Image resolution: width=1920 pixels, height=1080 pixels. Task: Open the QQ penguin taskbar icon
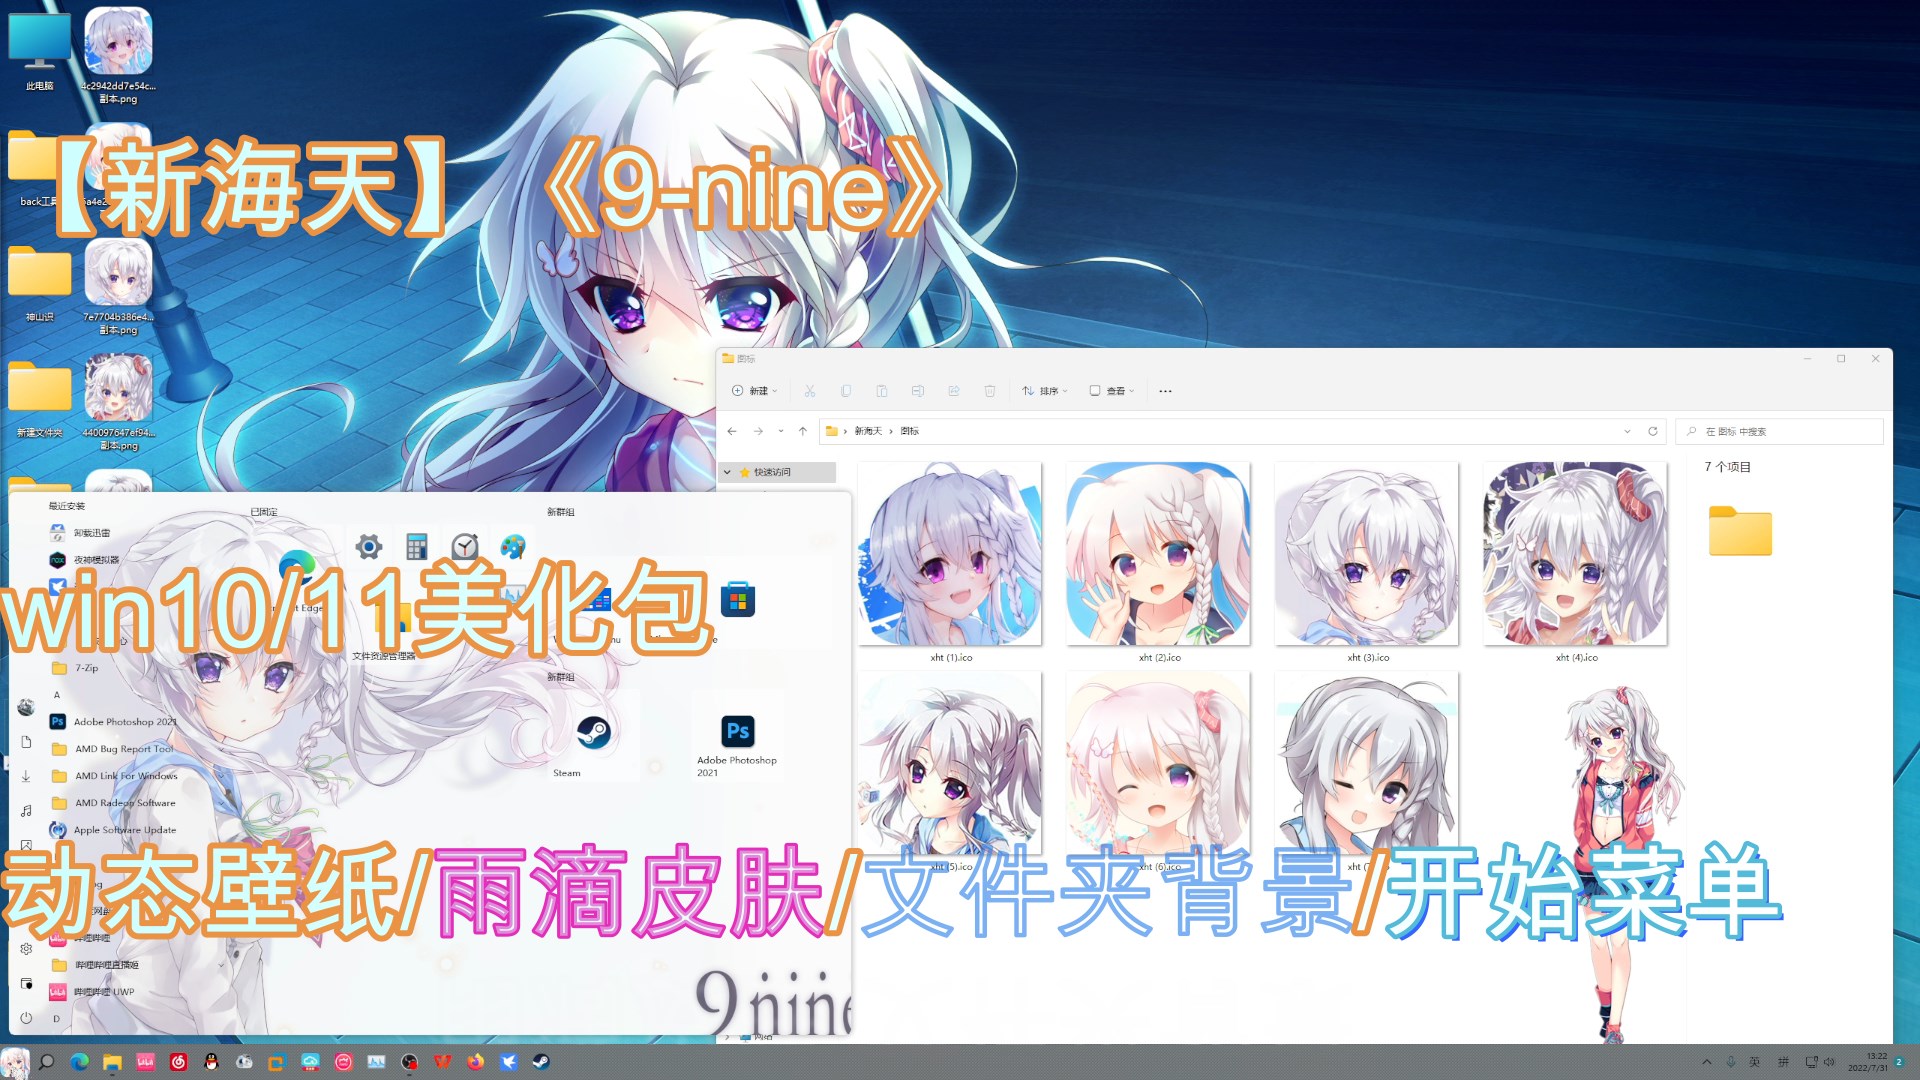click(211, 1062)
